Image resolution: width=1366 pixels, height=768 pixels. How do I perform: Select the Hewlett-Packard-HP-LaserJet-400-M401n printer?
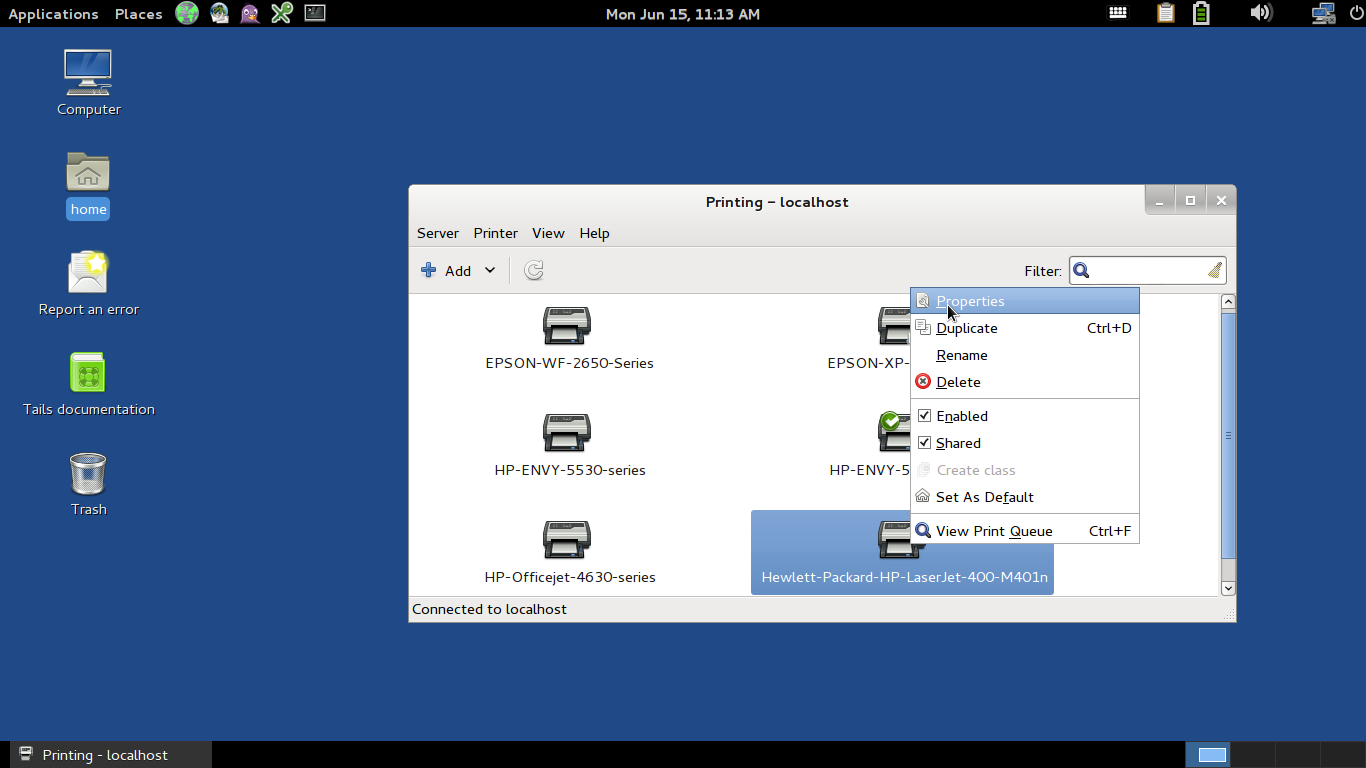[x=902, y=553]
